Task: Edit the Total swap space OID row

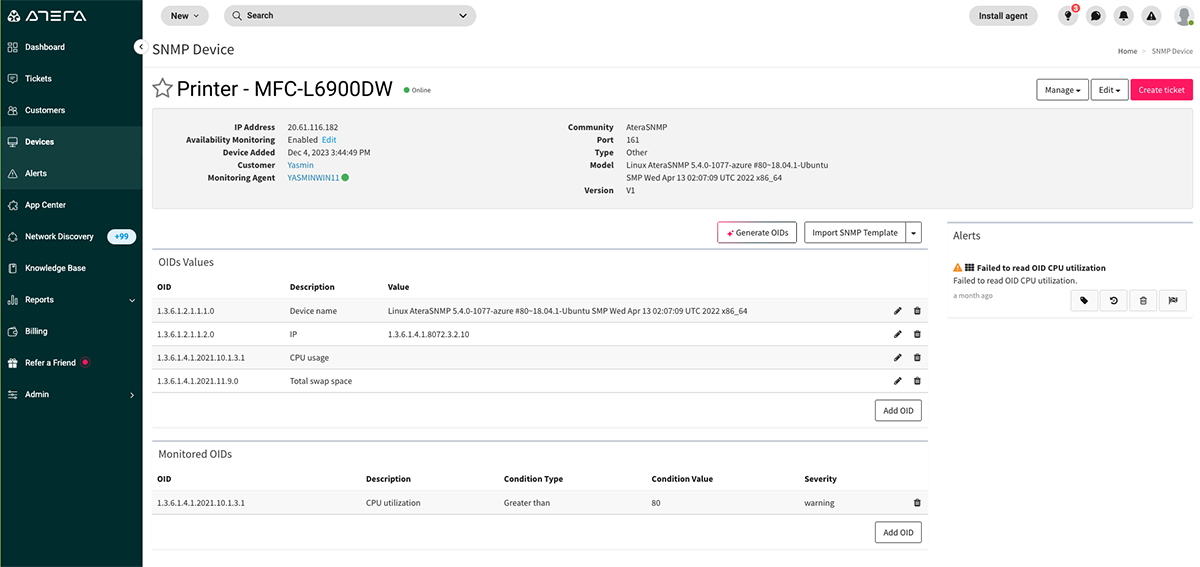Action: coord(898,381)
